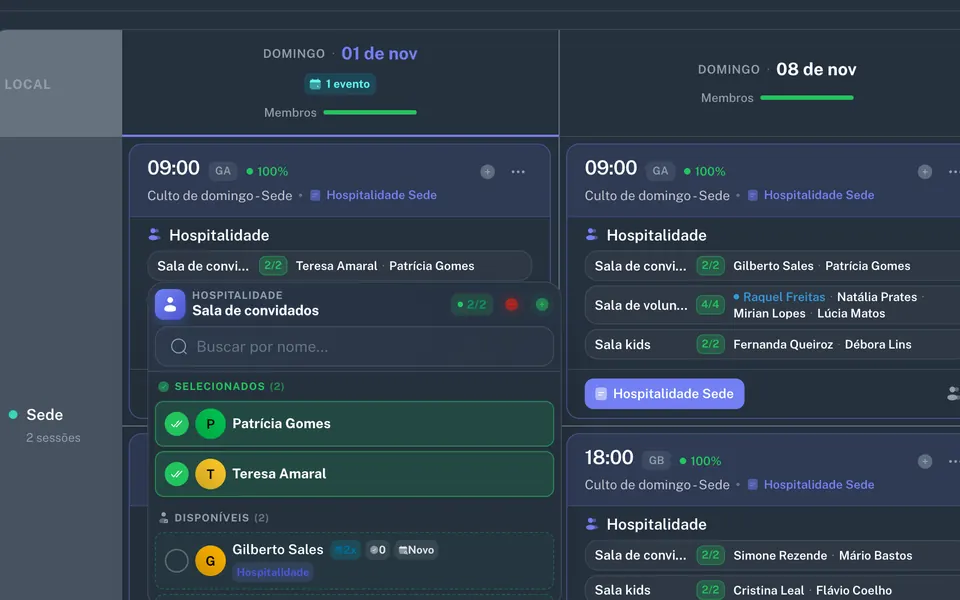Click the Novo badge on Gilberto Sales
Screen dimensions: 960x600
pyautogui.click(x=416, y=550)
